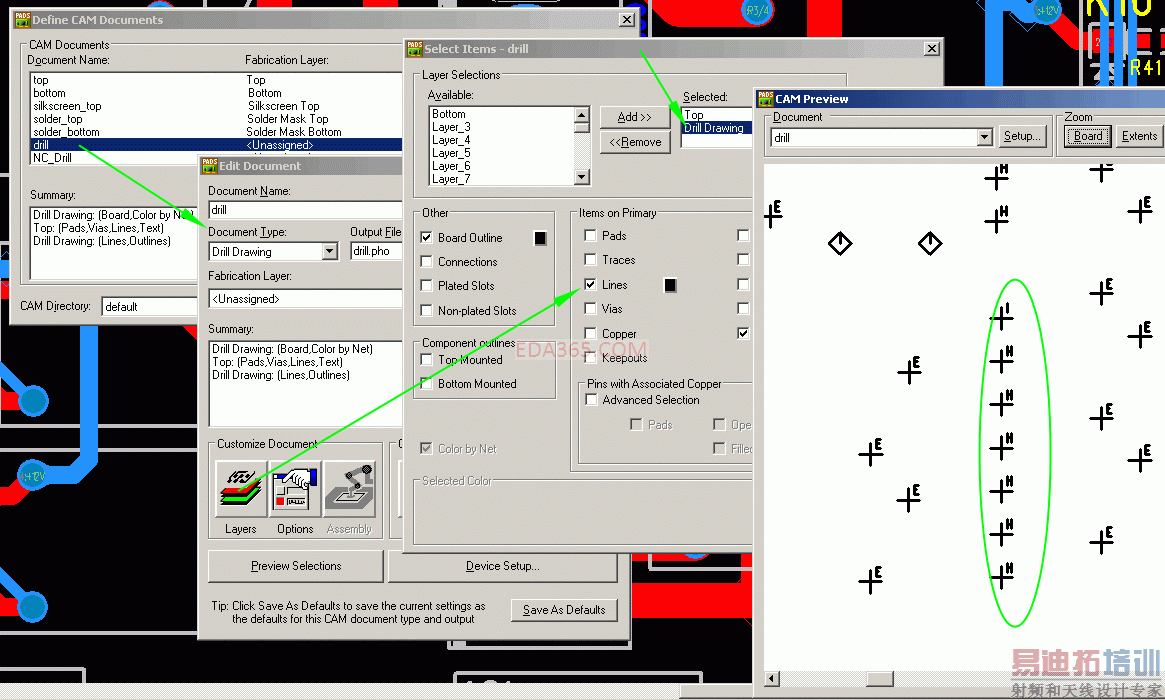Click the disabled Assembly icon
This screenshot has width=1165, height=700.
349,489
